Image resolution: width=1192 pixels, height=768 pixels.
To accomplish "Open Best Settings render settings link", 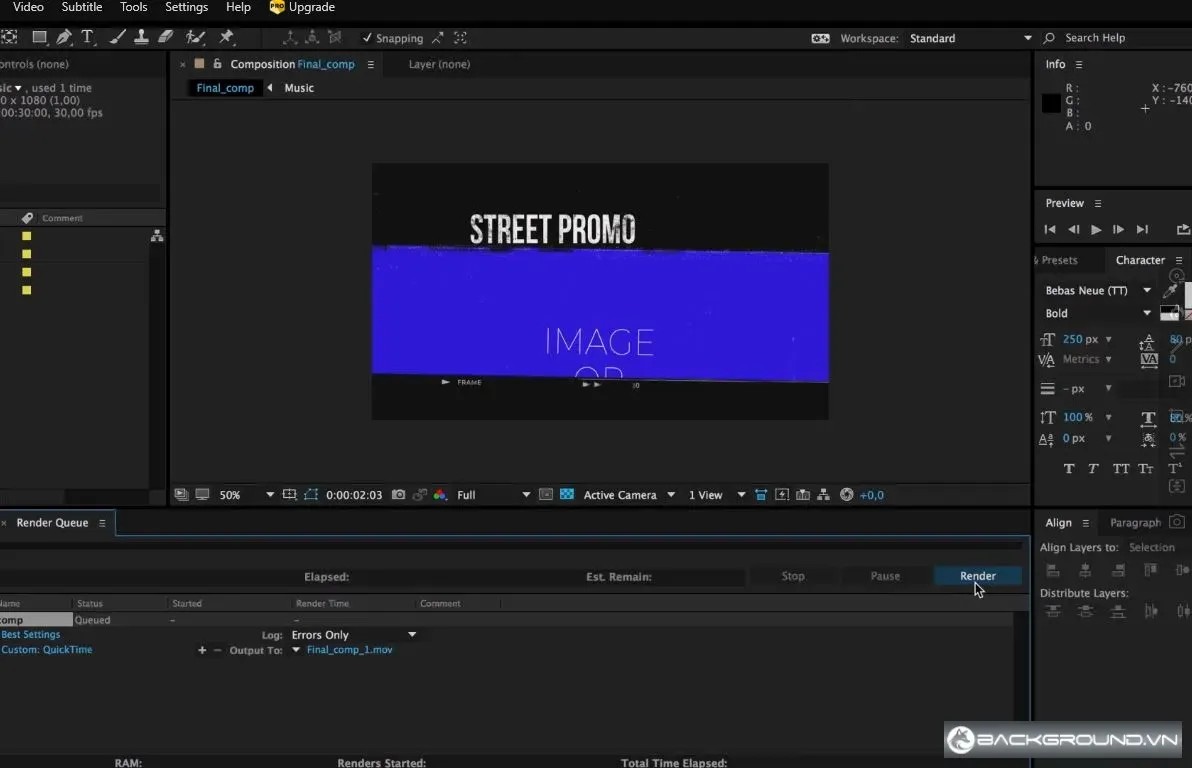I will [x=30, y=634].
